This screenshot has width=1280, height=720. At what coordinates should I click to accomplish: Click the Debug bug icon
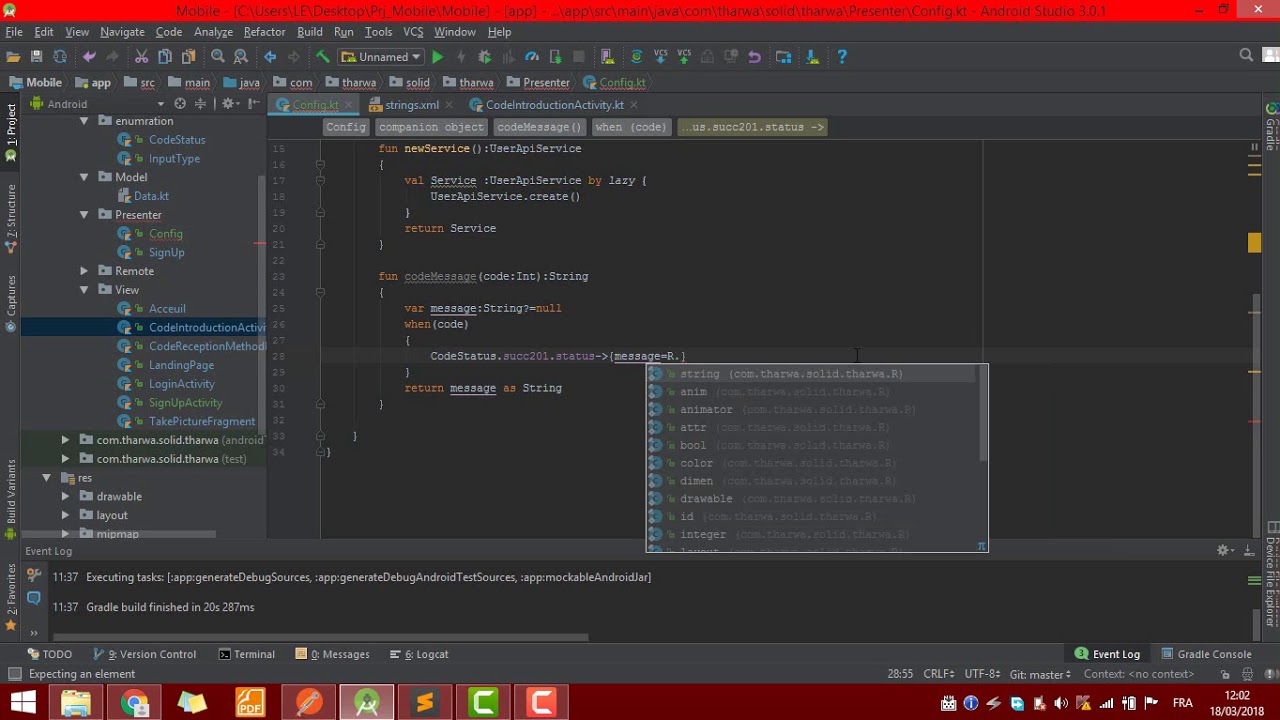tap(485, 57)
